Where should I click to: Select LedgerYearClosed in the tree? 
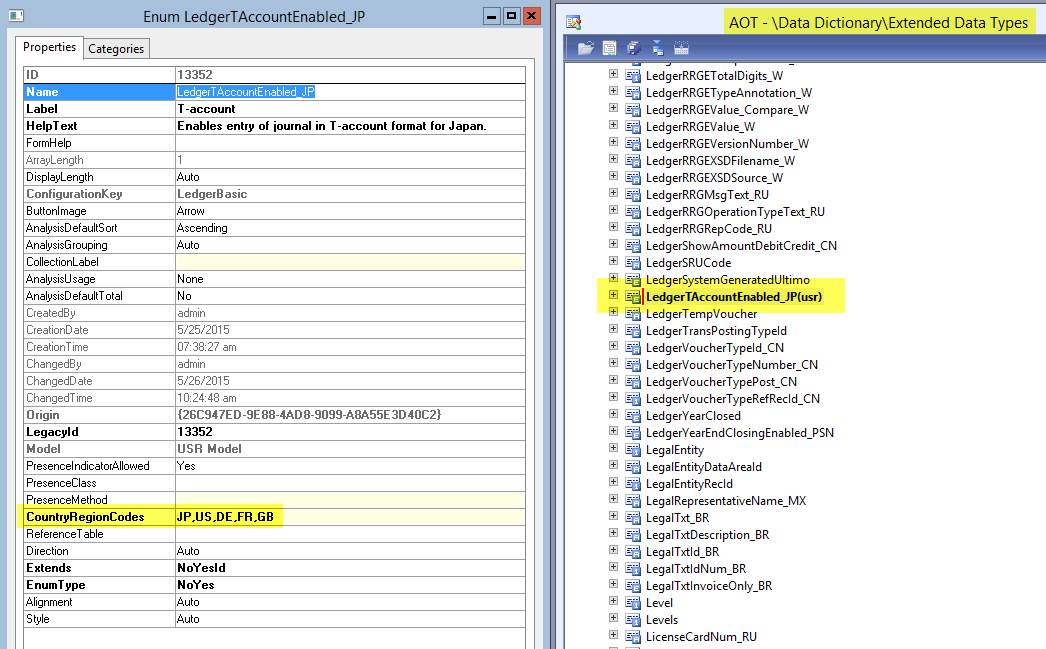[x=693, y=416]
